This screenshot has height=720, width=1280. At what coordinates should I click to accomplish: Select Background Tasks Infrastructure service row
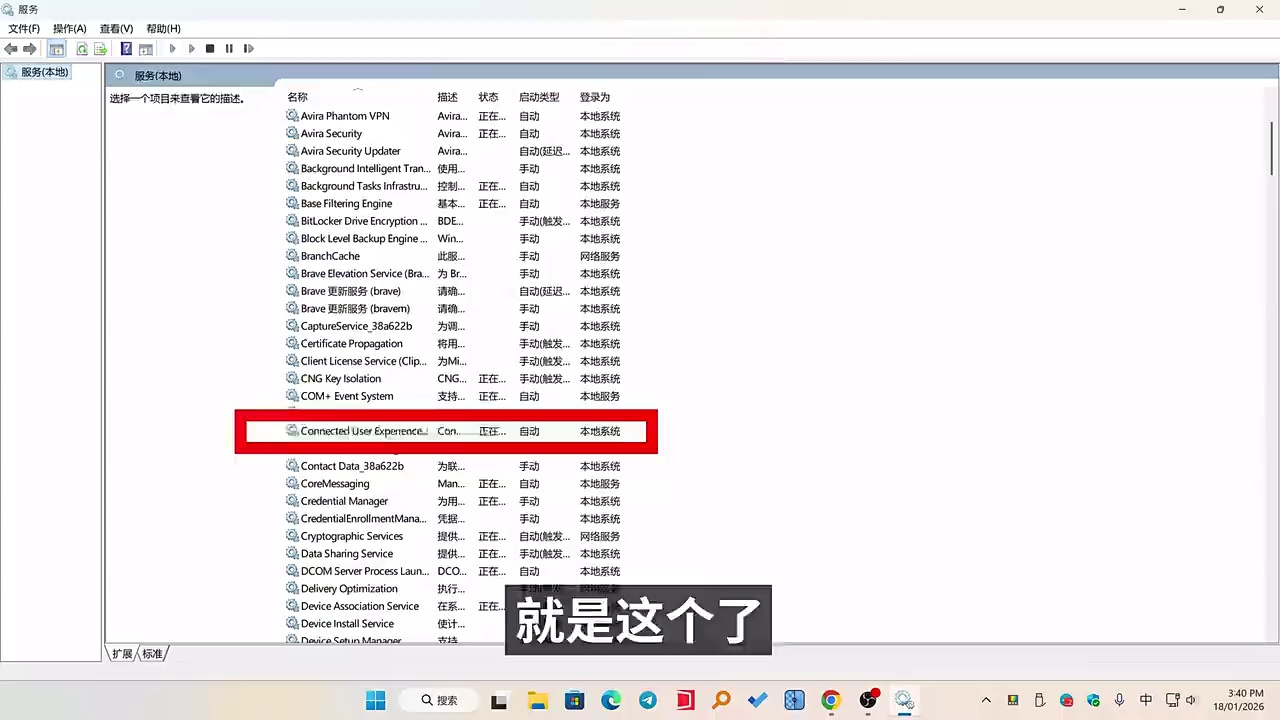[453, 186]
